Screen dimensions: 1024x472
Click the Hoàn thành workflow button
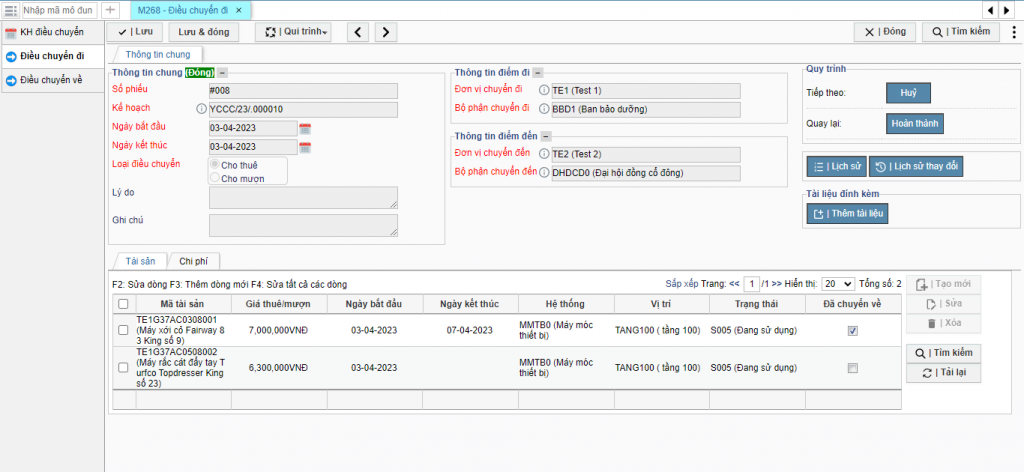pos(915,123)
